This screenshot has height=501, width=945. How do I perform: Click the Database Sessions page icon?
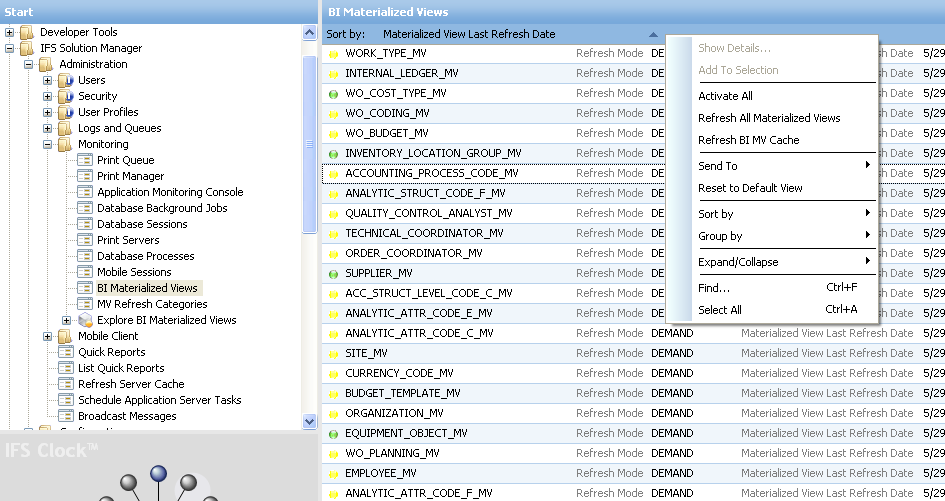pyautogui.click(x=85, y=224)
